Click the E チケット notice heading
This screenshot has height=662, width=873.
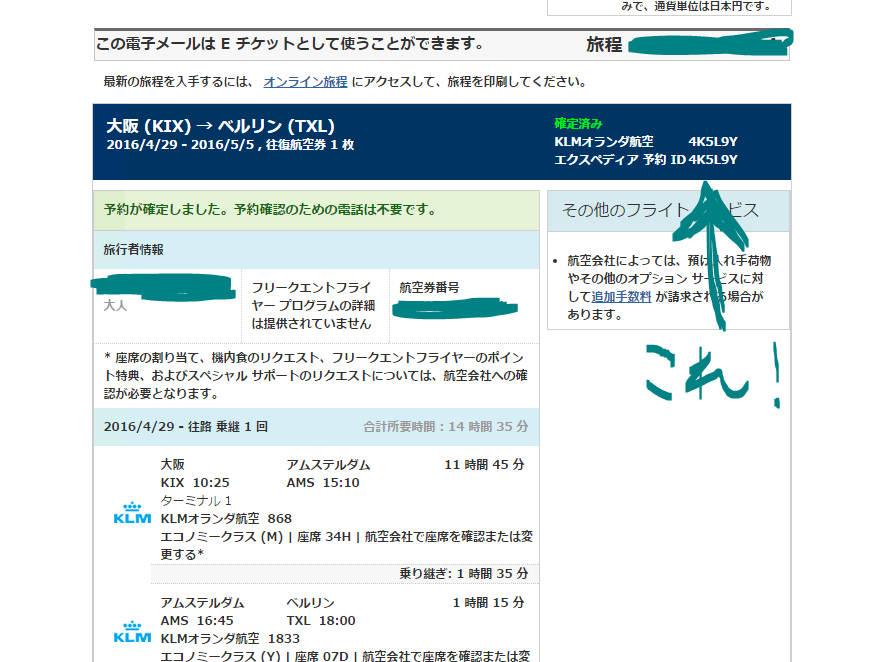point(291,43)
